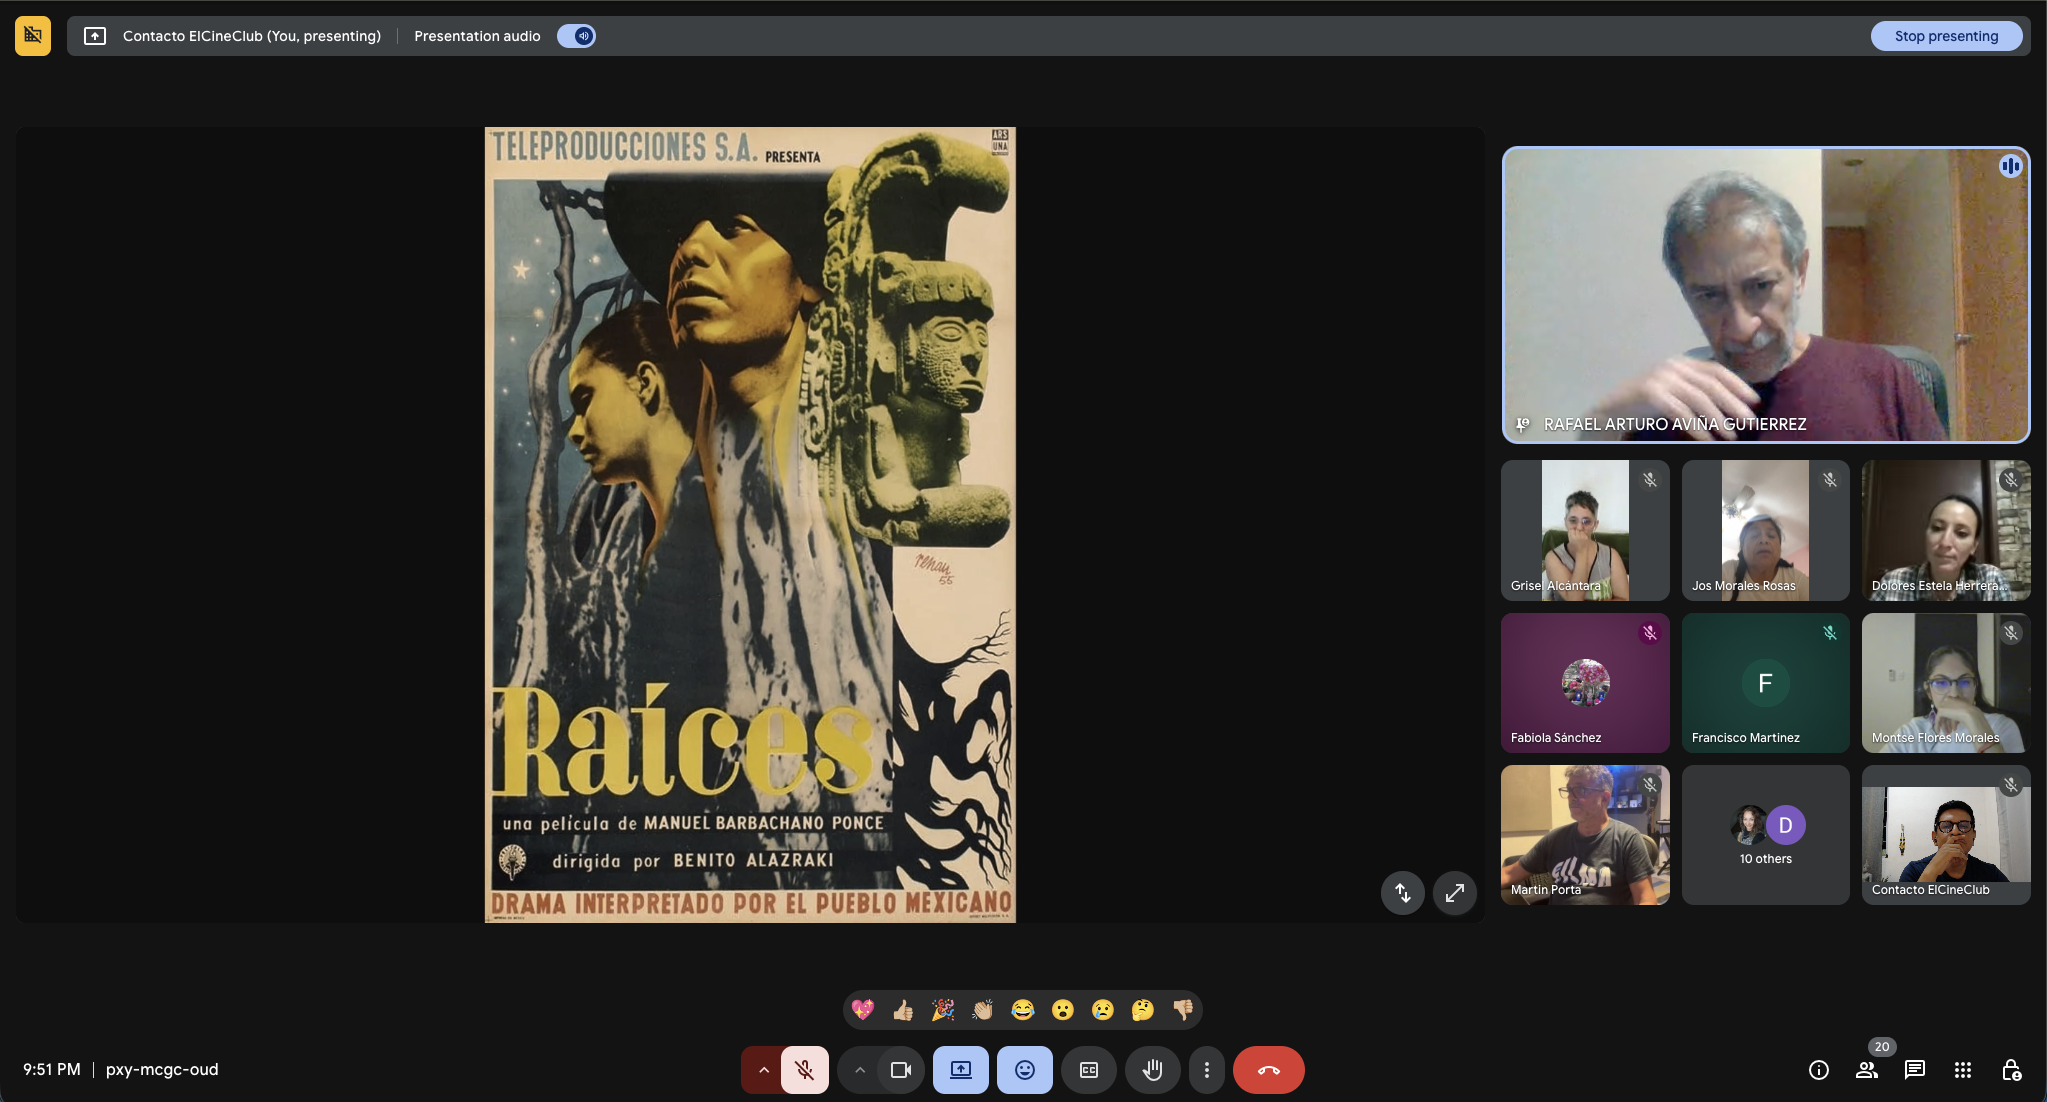Toggle the camera on or off
Viewport: 2047px width, 1102px height.
pos(901,1070)
